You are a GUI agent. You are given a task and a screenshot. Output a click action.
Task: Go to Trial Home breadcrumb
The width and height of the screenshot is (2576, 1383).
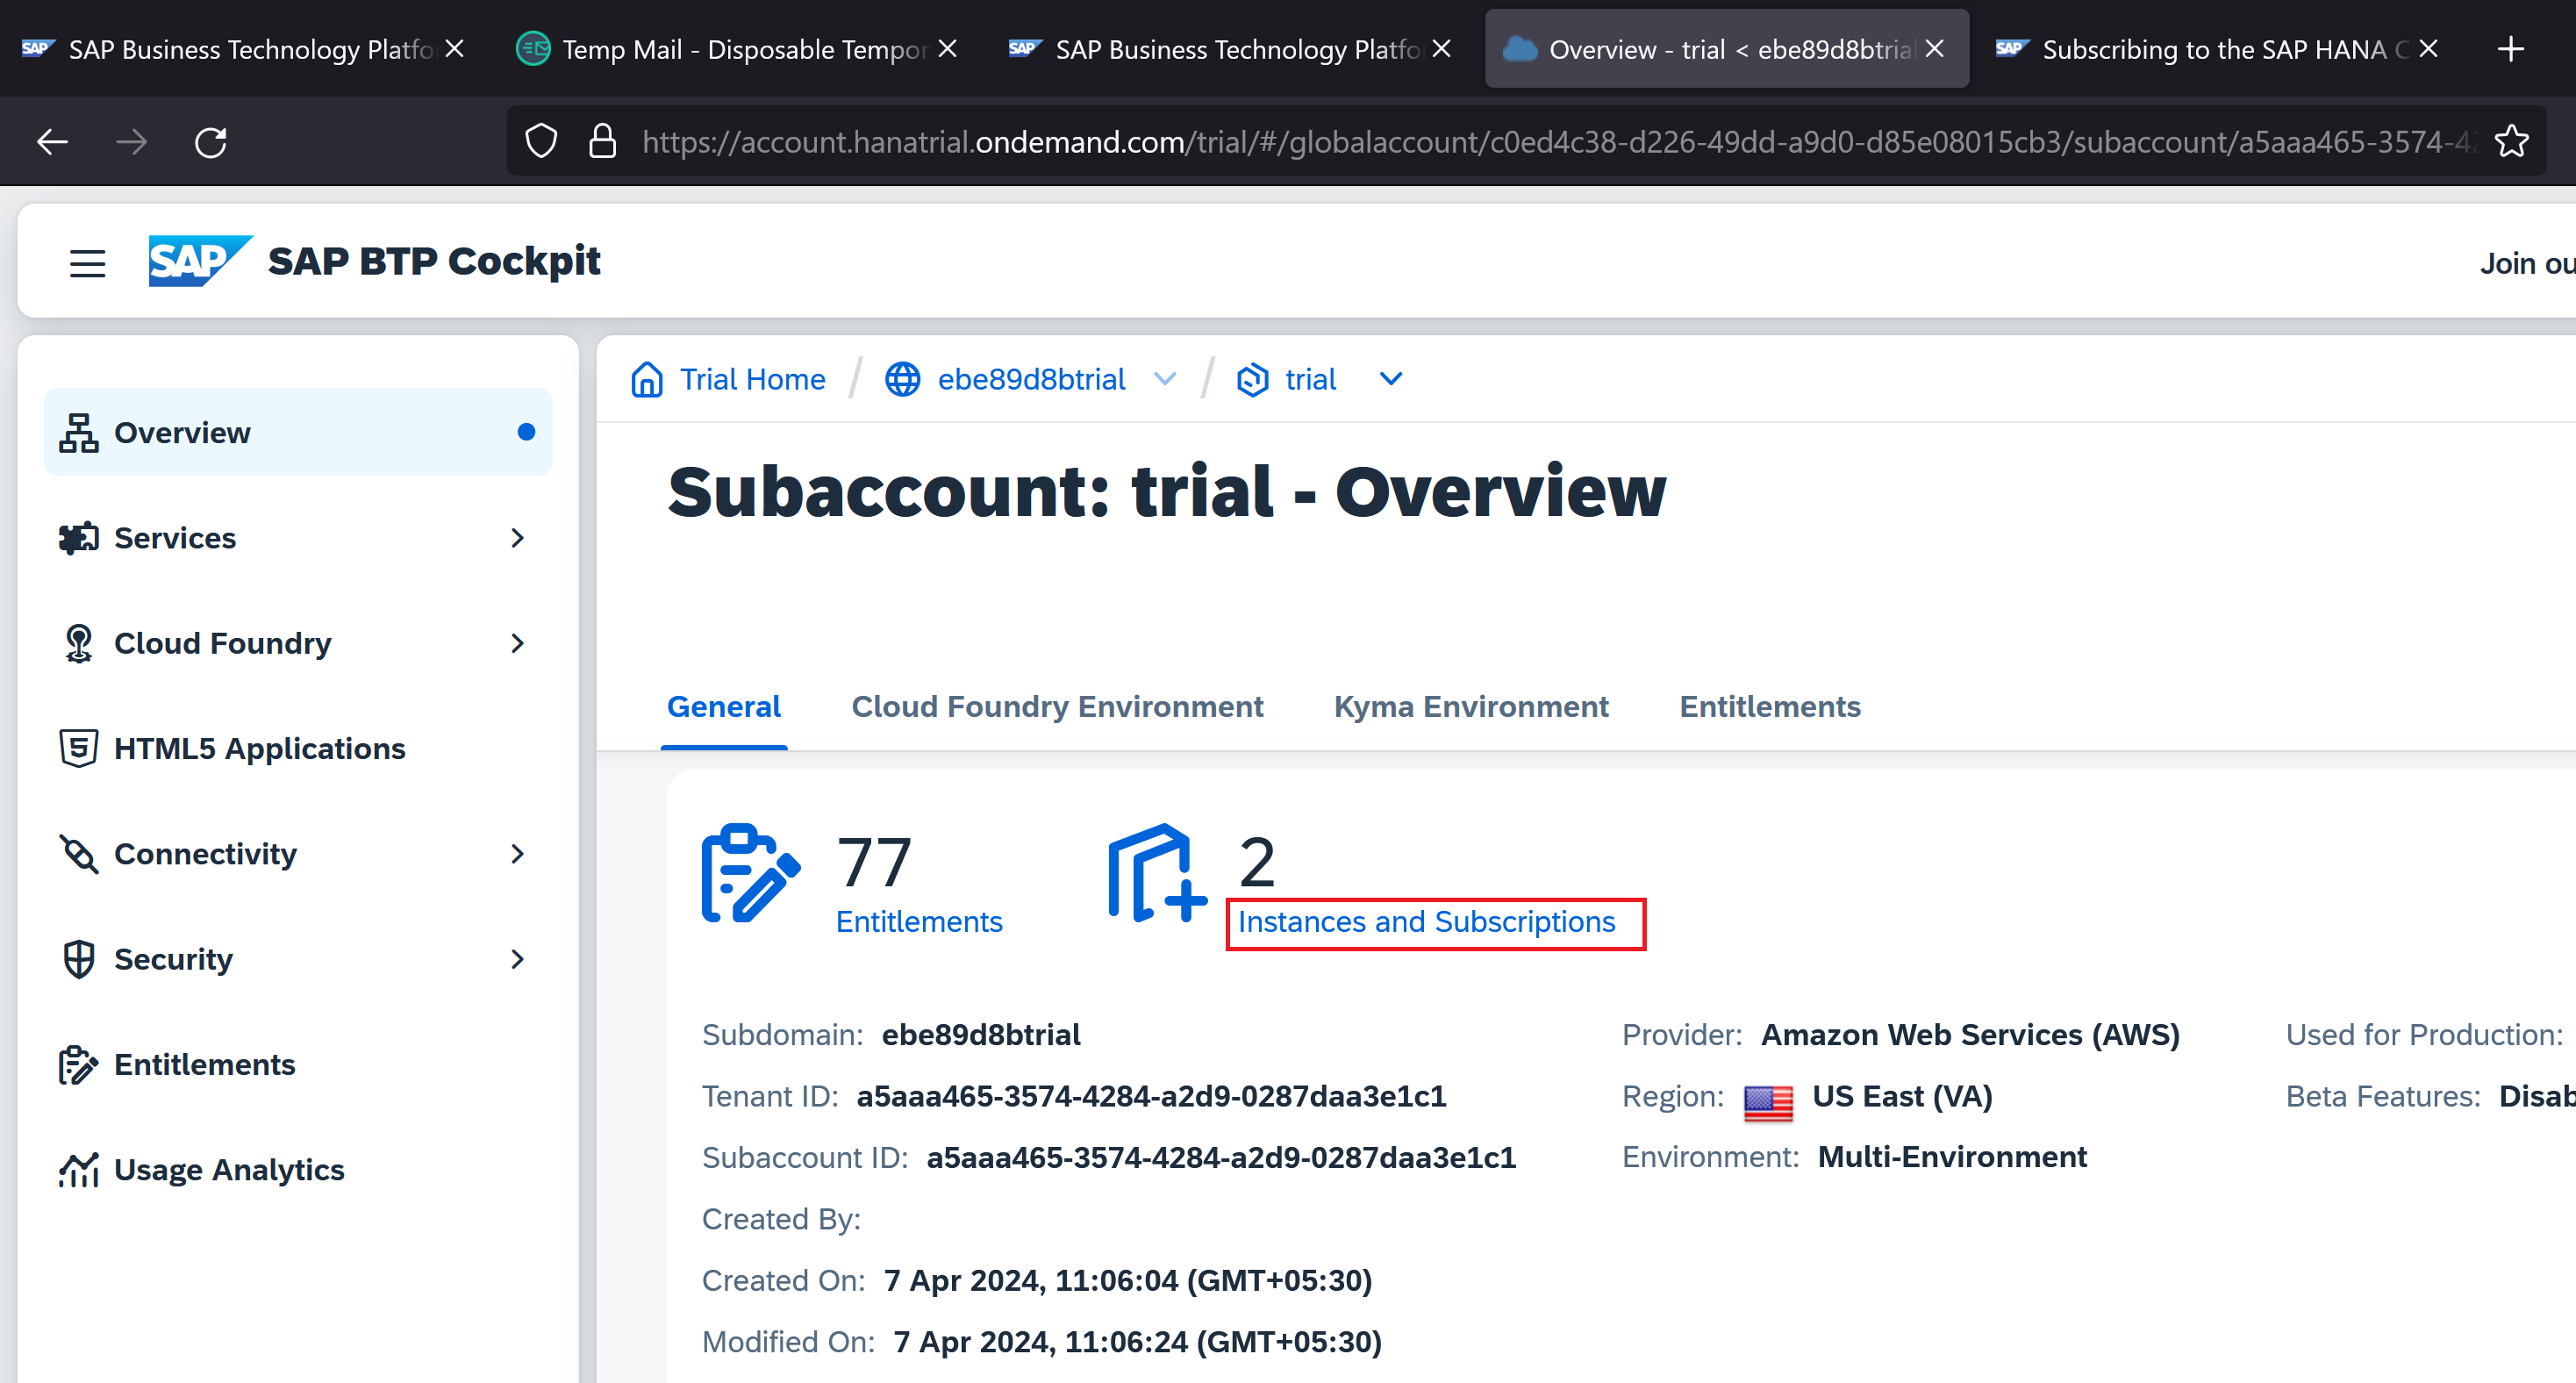pyautogui.click(x=751, y=379)
